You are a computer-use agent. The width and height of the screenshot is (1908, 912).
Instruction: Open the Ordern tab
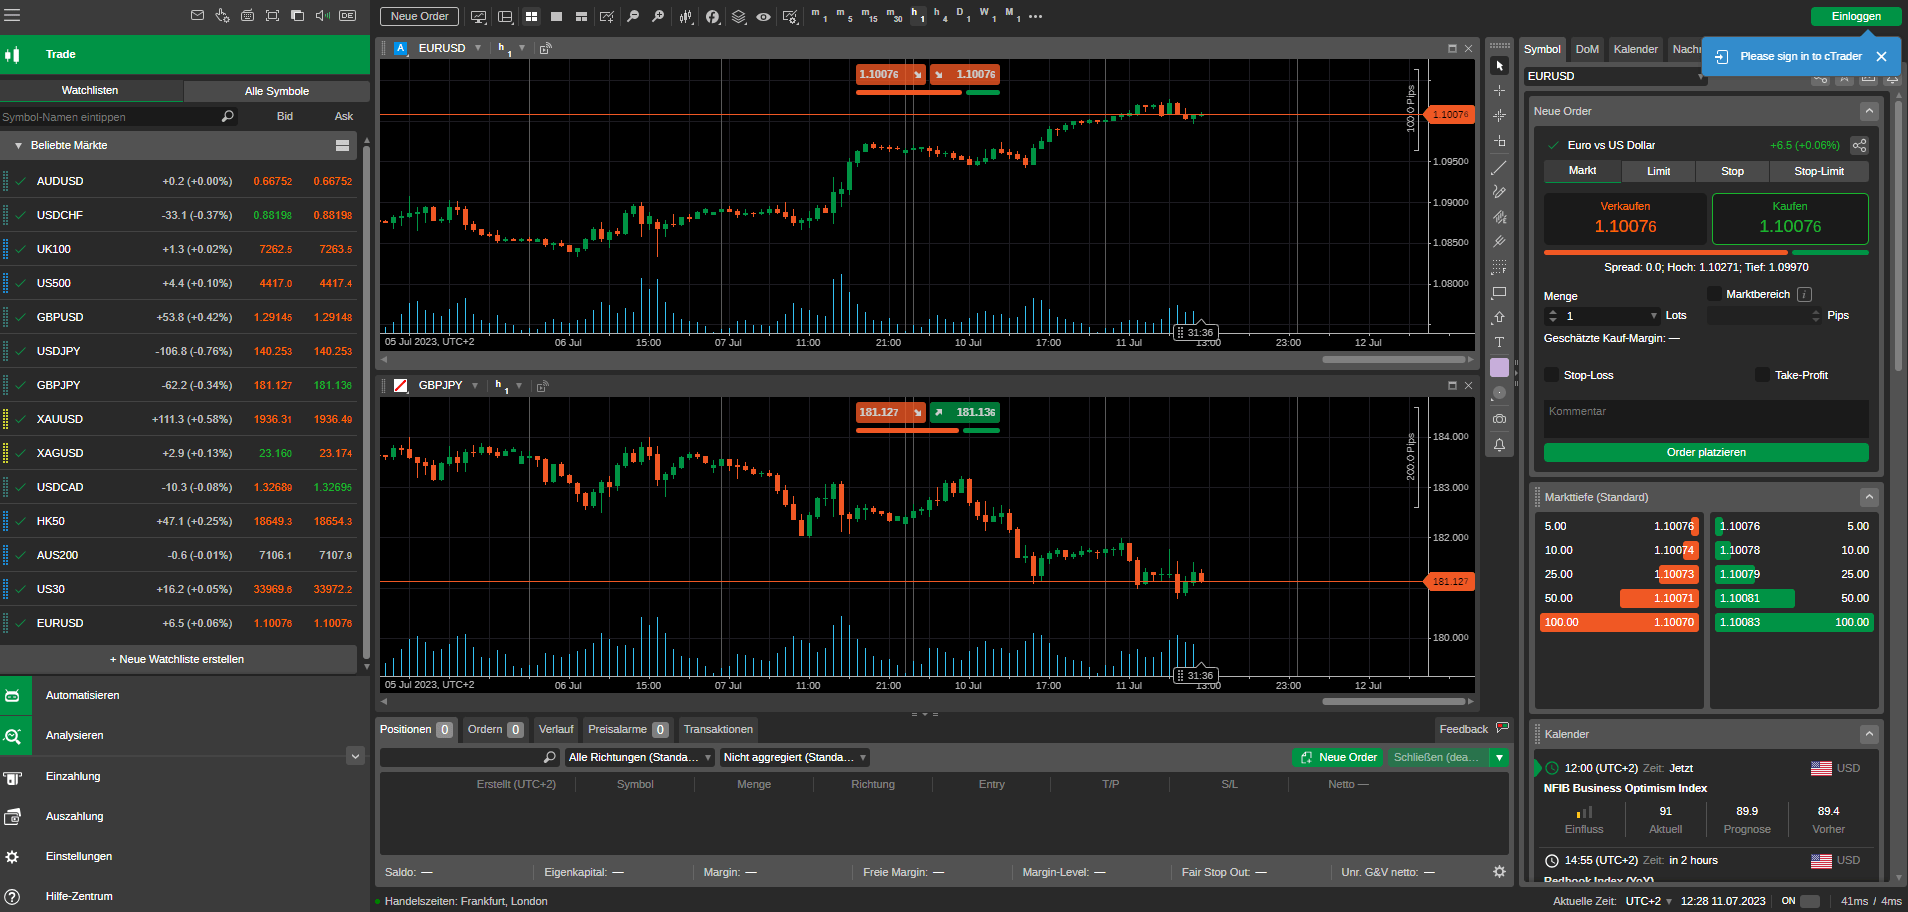495,730
